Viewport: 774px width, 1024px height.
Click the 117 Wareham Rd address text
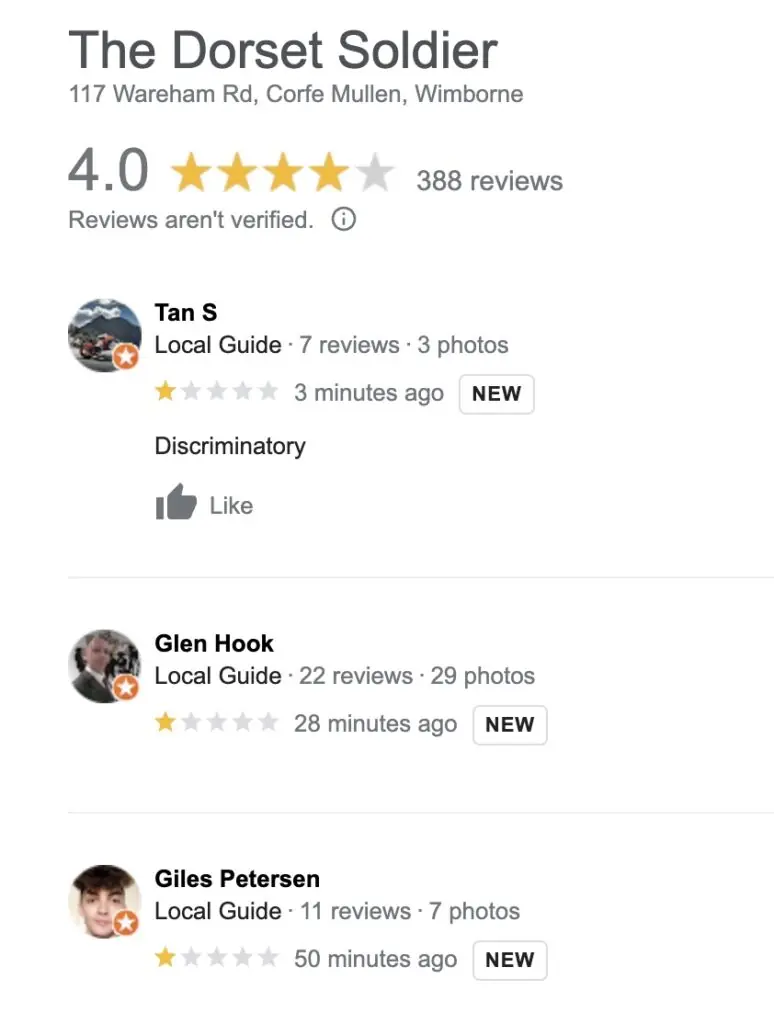[296, 94]
